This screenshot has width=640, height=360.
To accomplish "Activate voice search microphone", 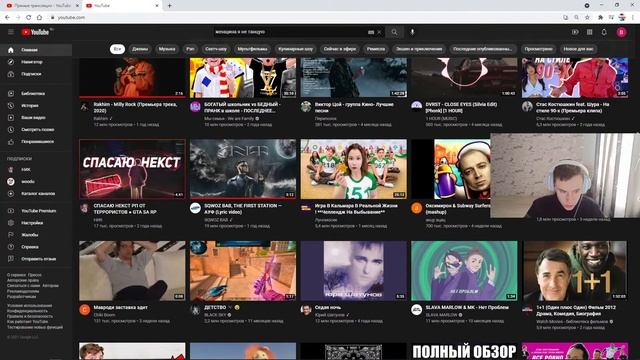I will pyautogui.click(x=412, y=32).
